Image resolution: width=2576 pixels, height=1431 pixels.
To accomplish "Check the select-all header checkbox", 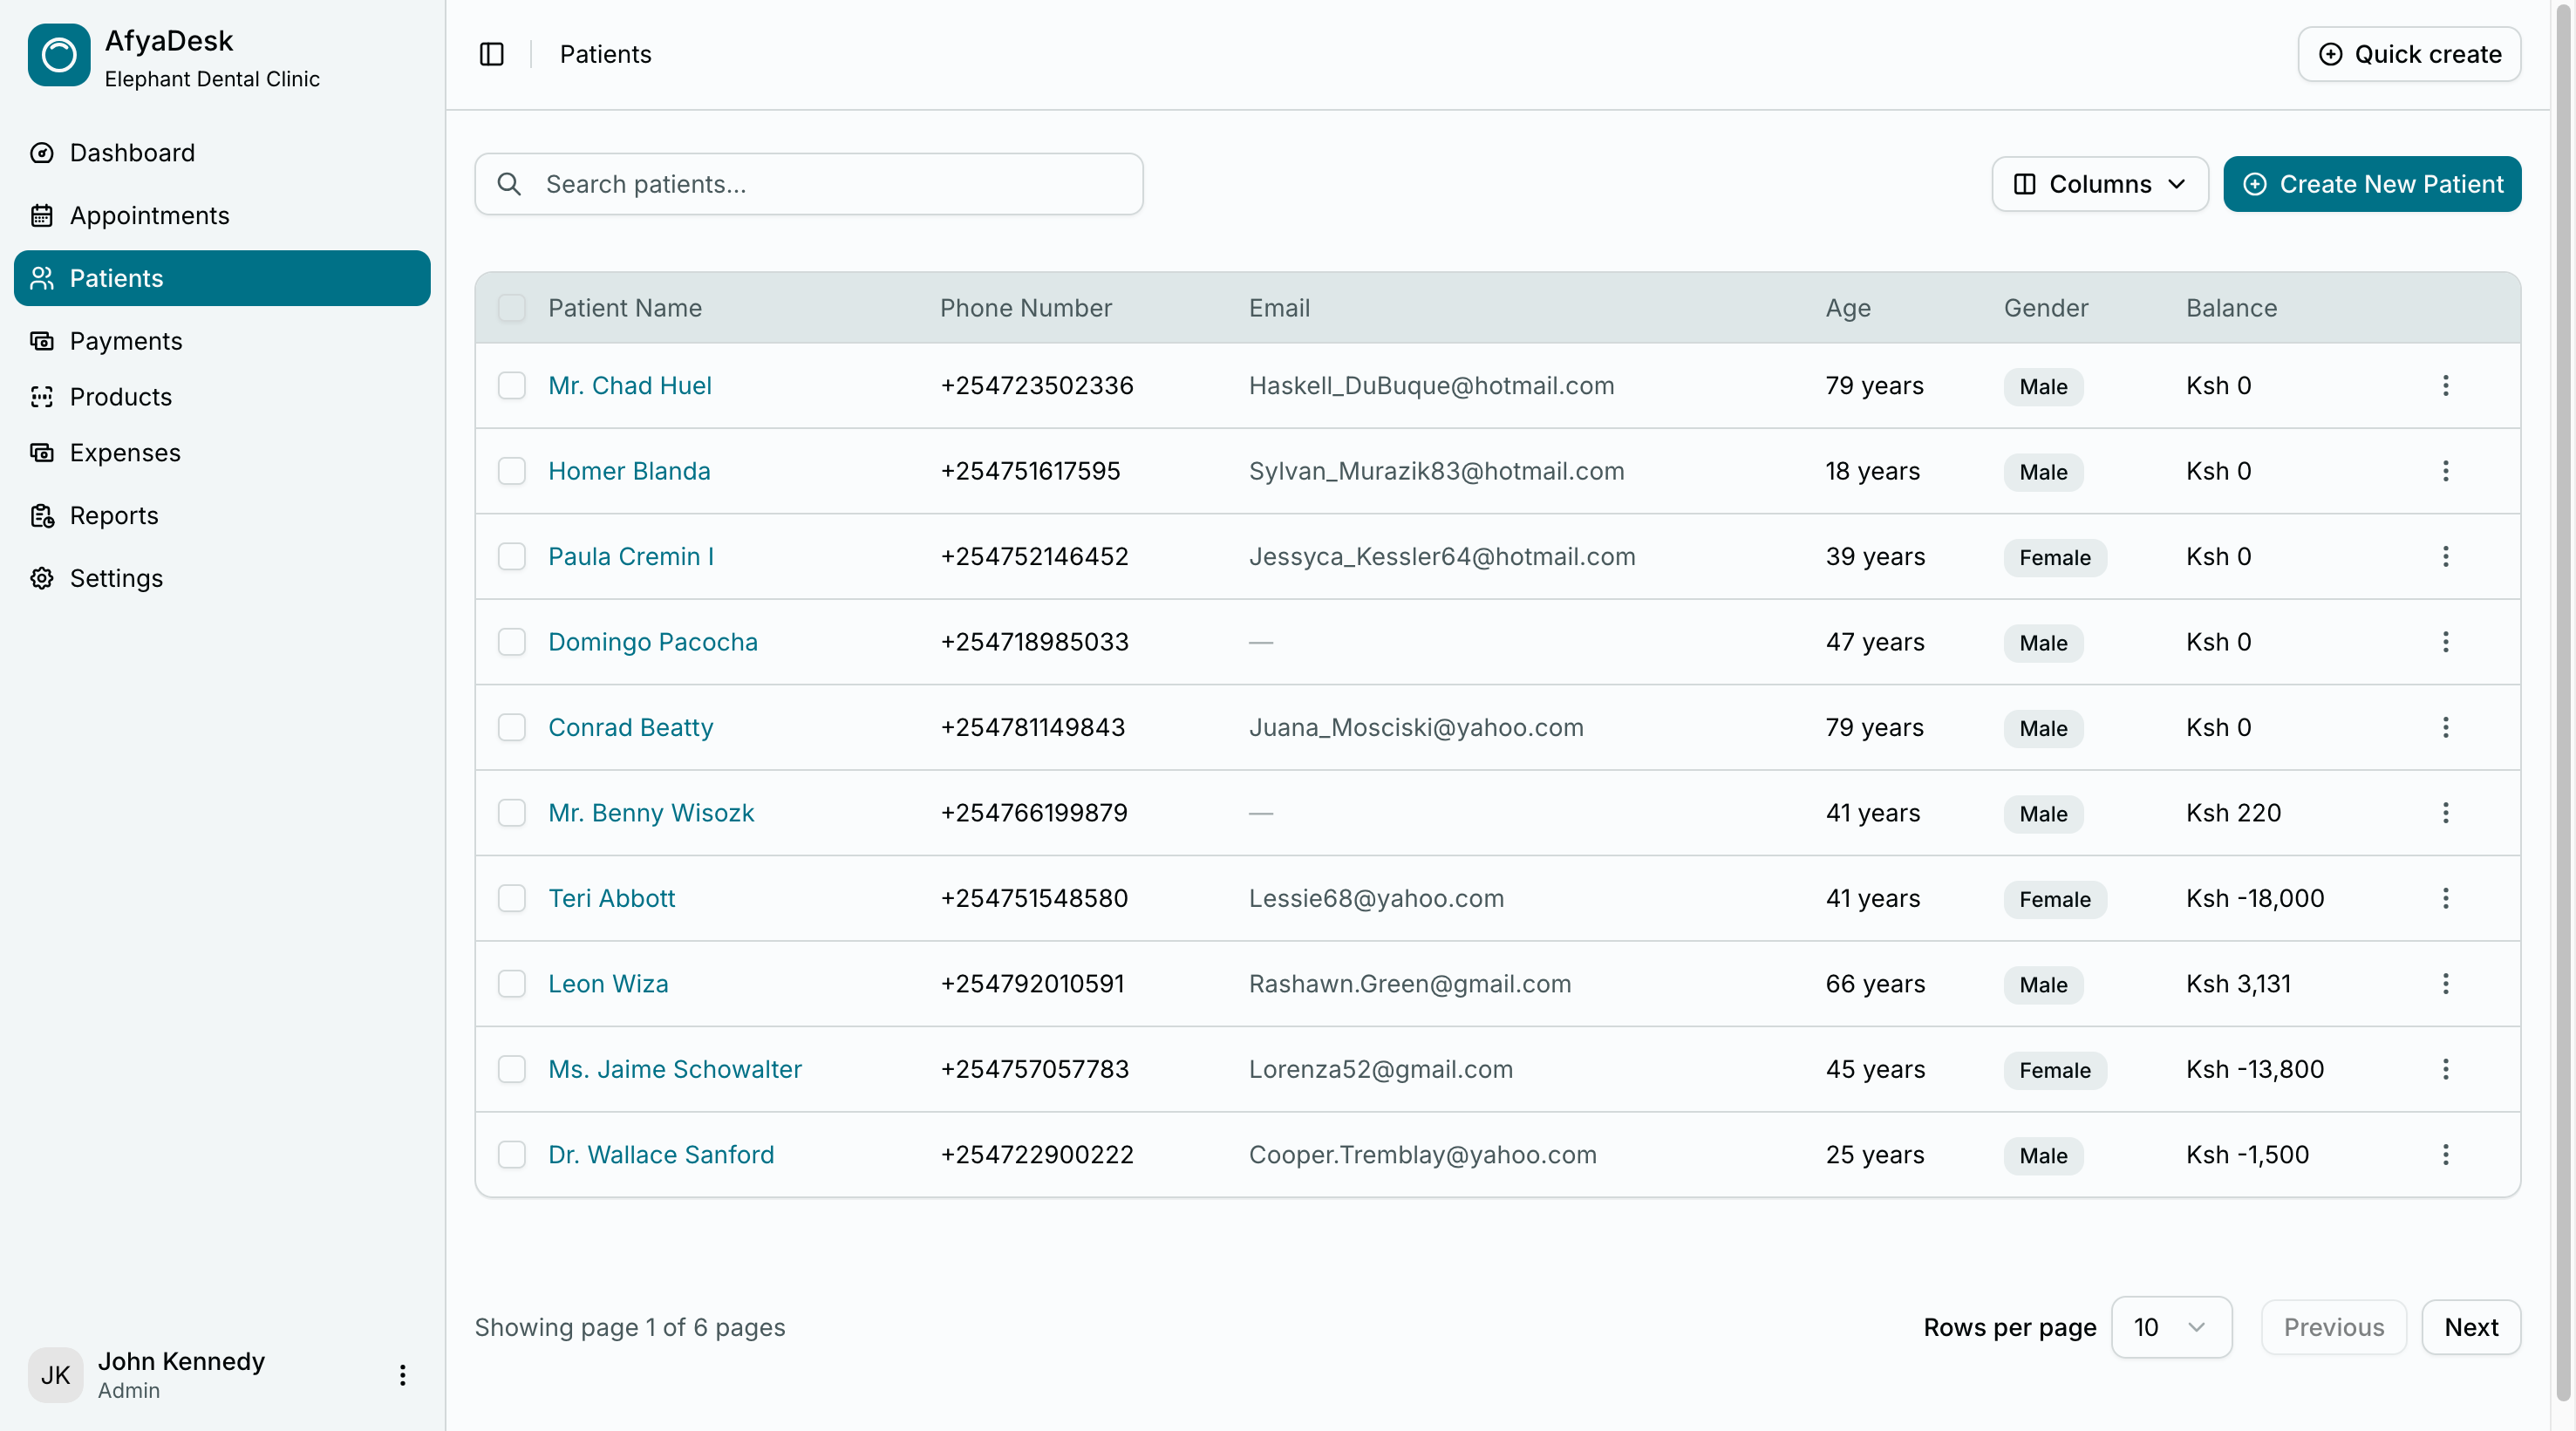I will tap(512, 308).
